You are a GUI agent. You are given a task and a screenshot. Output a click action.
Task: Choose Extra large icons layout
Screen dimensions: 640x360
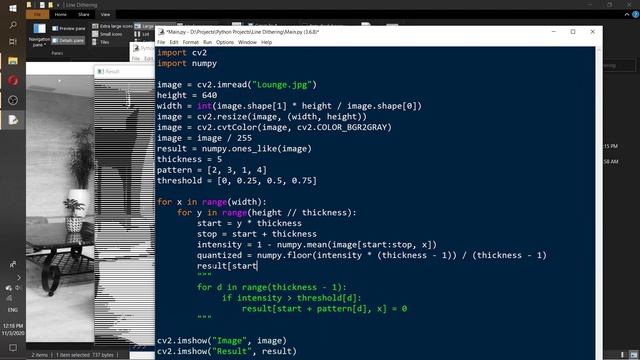click(112, 26)
